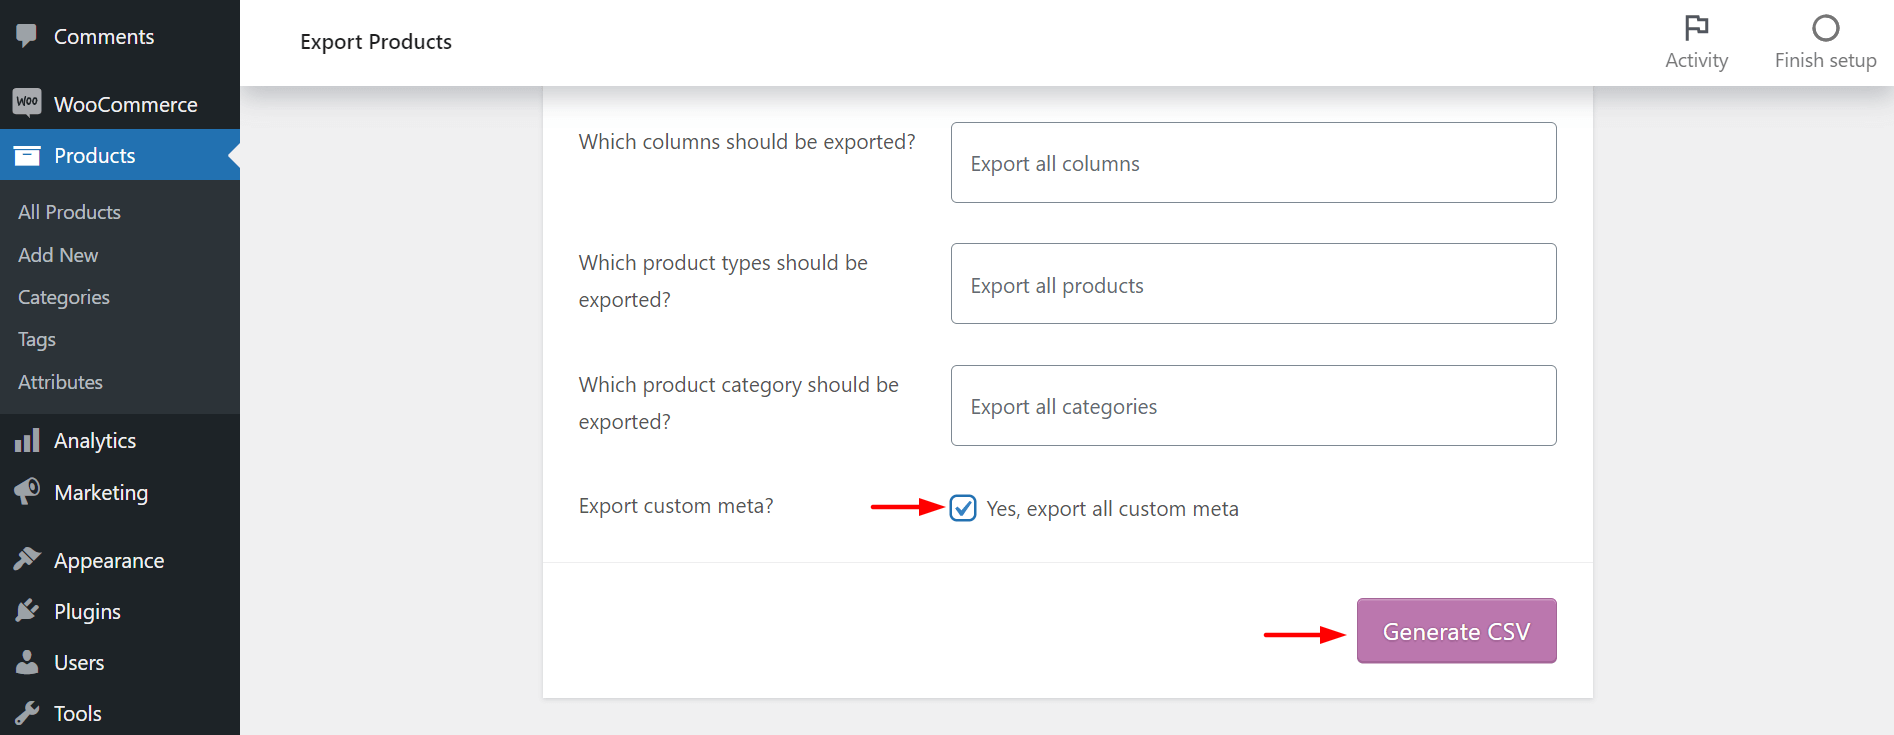Click the Marketing megaphone icon
The height and width of the screenshot is (735, 1894).
tap(27, 491)
